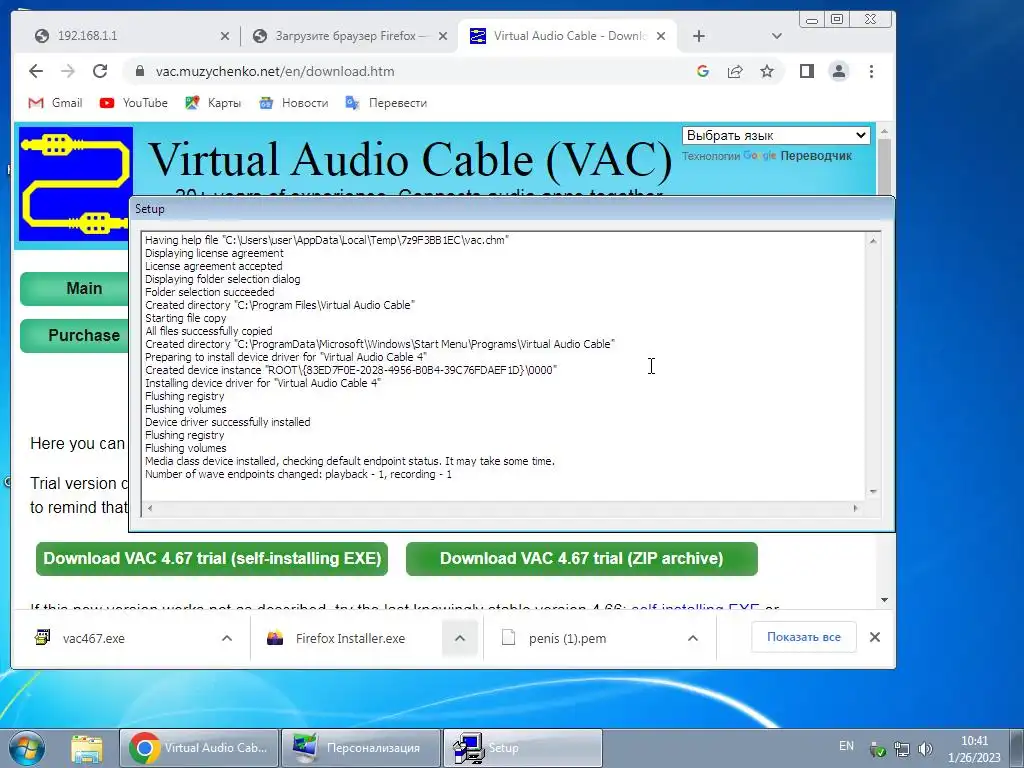1024x768 pixels.
Task: Click the EN language indicator
Action: 846,746
